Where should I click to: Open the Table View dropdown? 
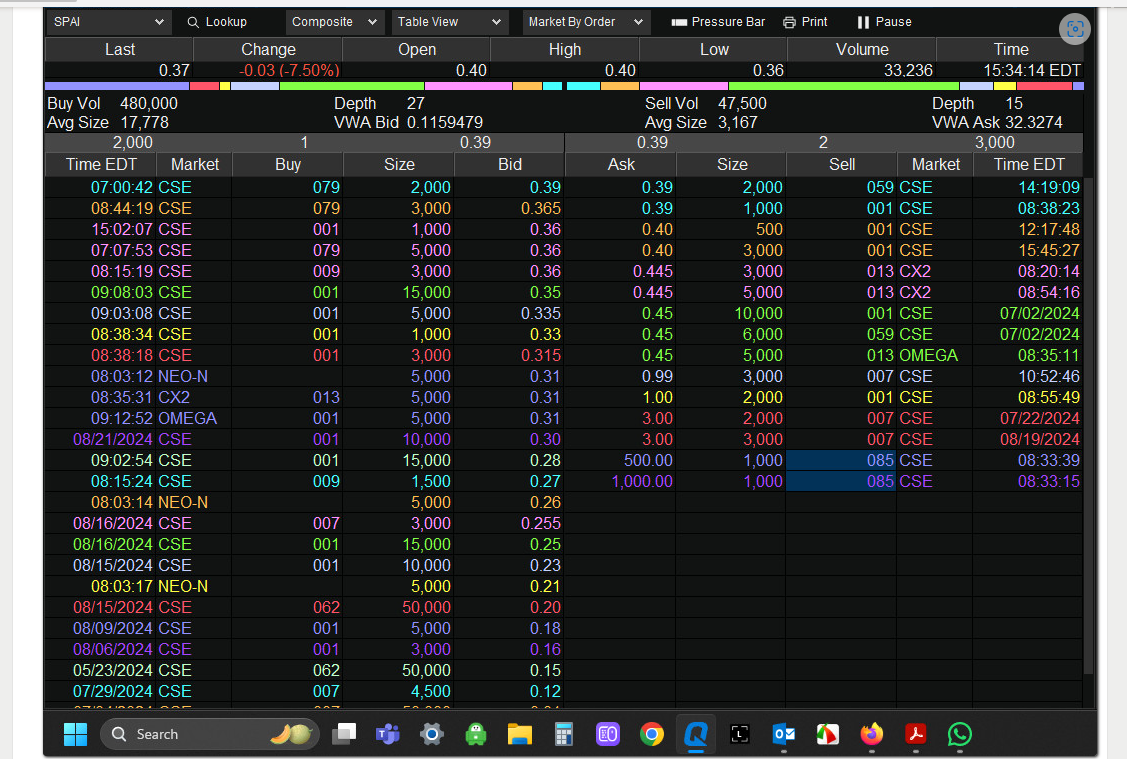[x=449, y=22]
